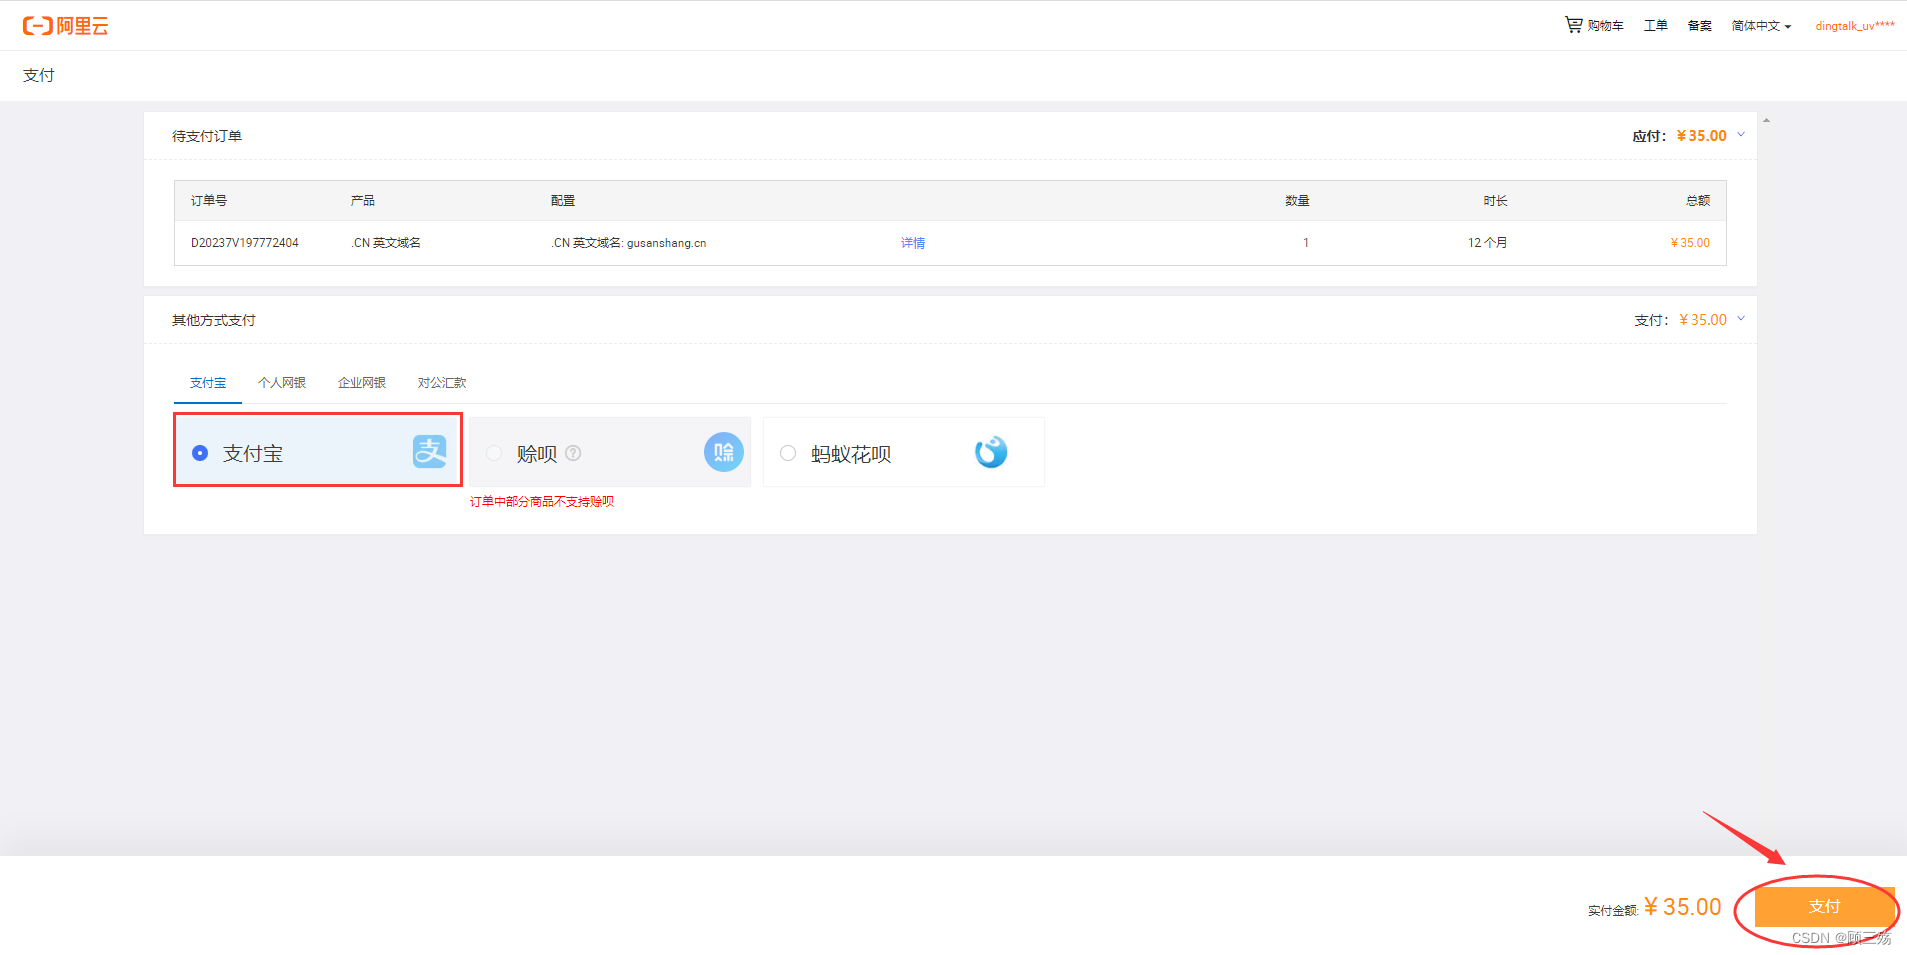This screenshot has height=955, width=1907.
Task: Select the 蚂蚁花呗 radio button
Action: click(x=788, y=453)
